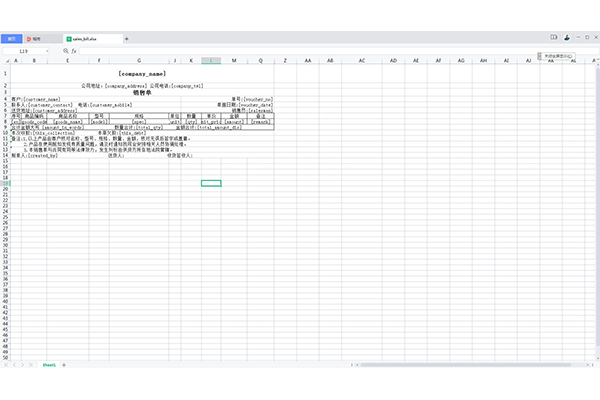Click the vertical scrollbar down arrow
Image resolution: width=600 pixels, height=400 pixels.
coord(598,358)
